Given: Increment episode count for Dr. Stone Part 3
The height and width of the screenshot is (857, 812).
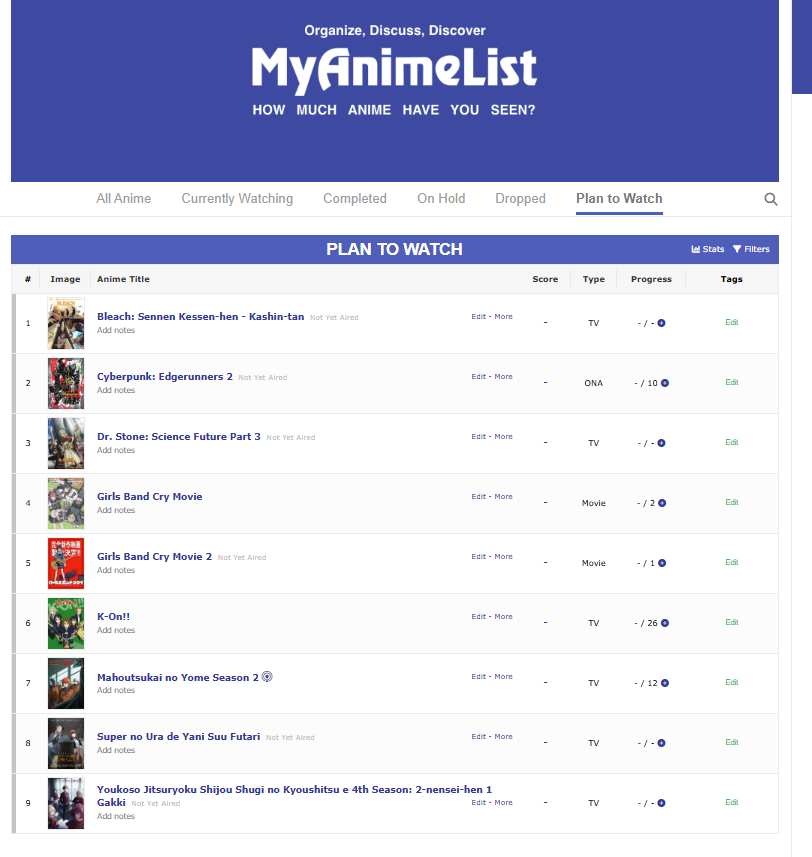Looking at the screenshot, I should point(661,443).
